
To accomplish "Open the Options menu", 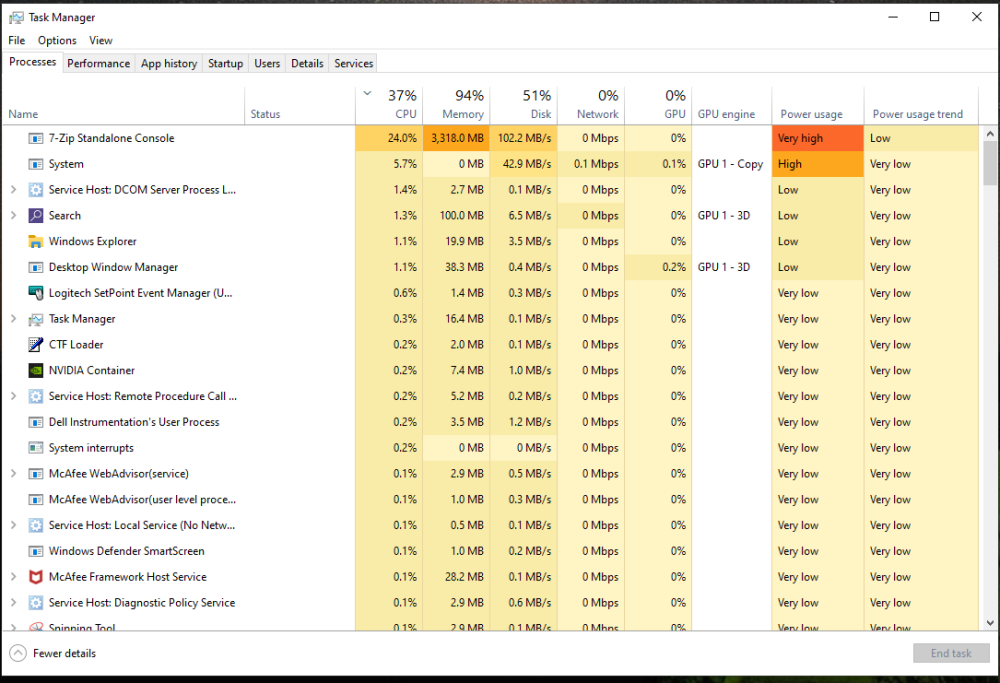I will (x=56, y=40).
